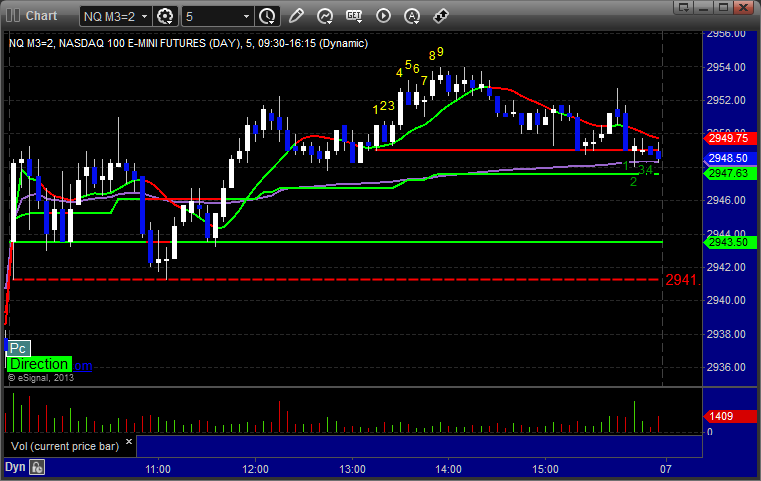The width and height of the screenshot is (761, 481).
Task: Click the bar replay play button
Action: tap(383, 16)
